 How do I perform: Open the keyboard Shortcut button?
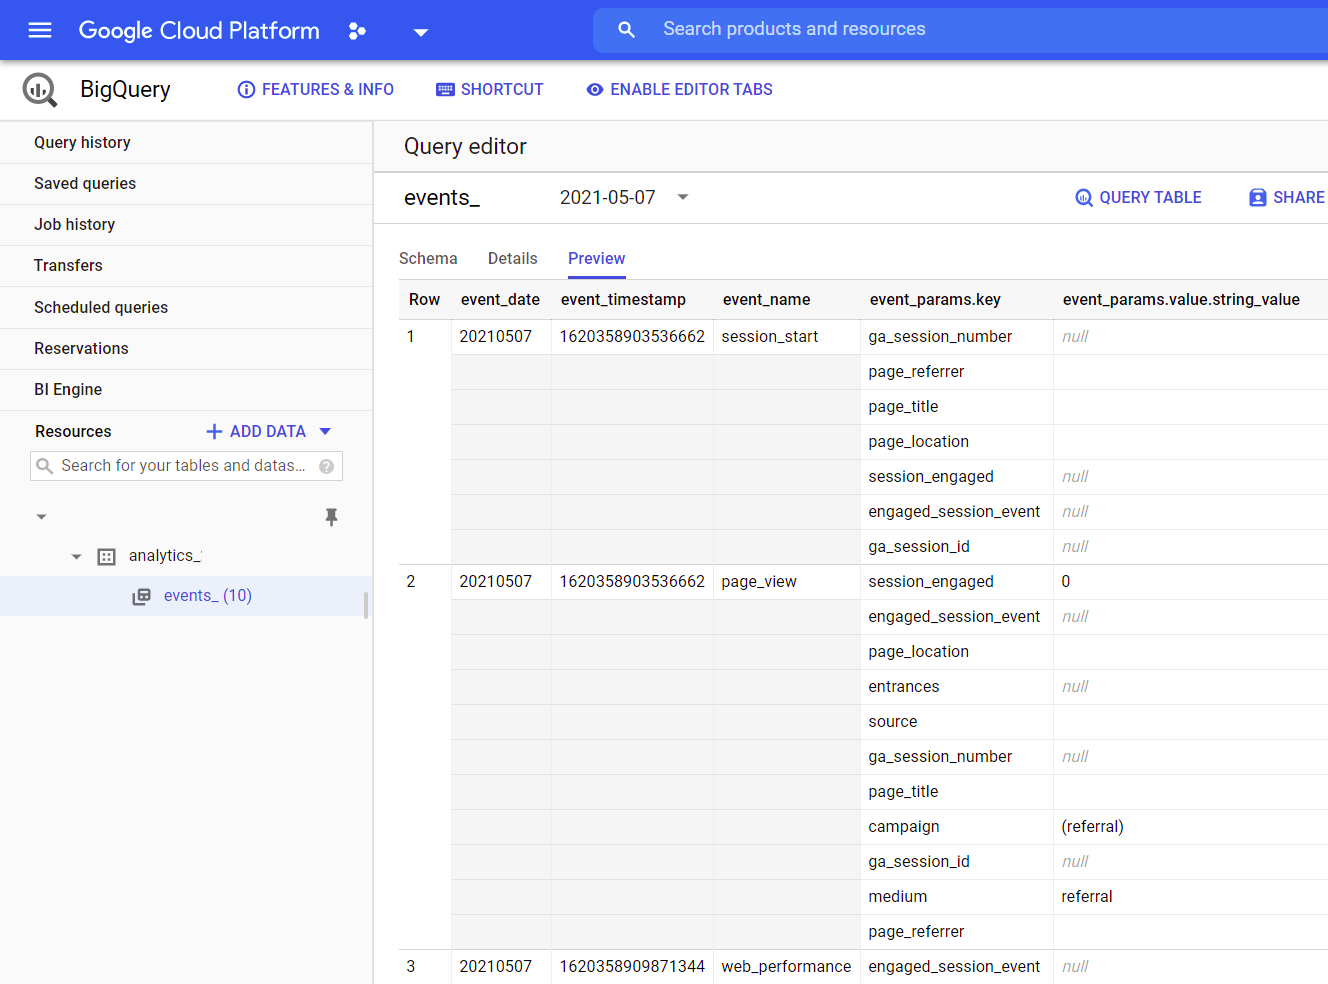(490, 90)
